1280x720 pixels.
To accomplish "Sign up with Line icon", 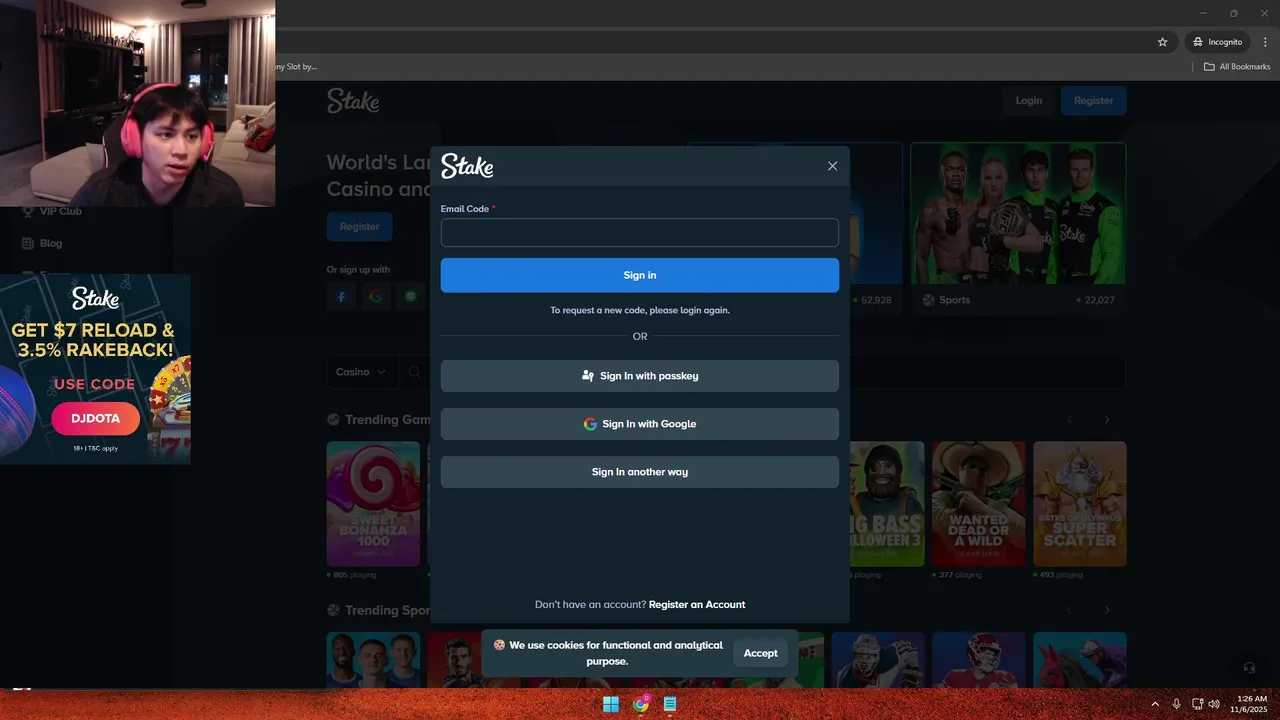I will click(x=410, y=297).
